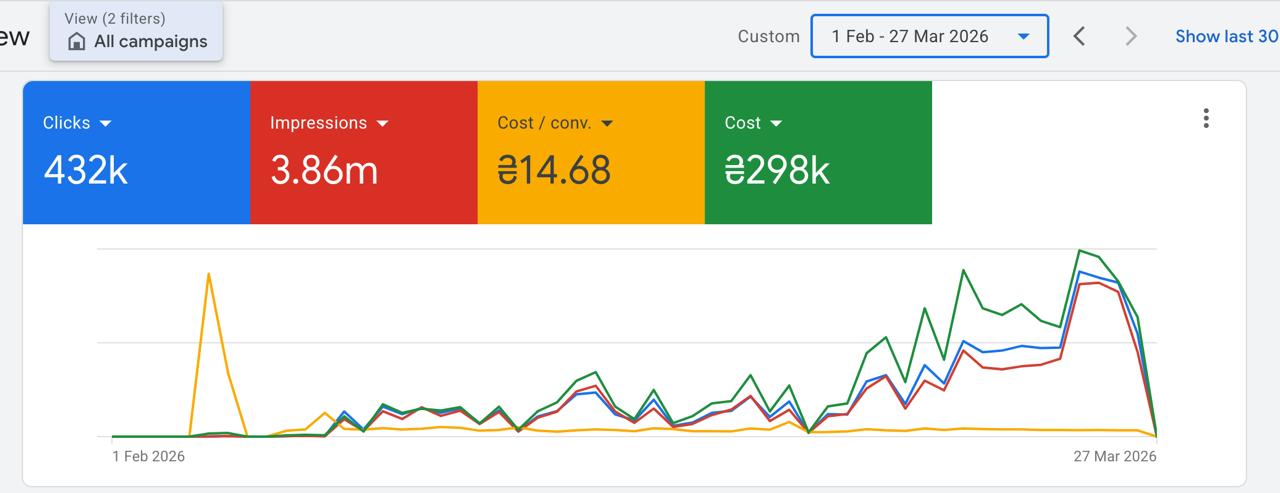Expand the Clicks metric dropdown arrow

coord(106,124)
